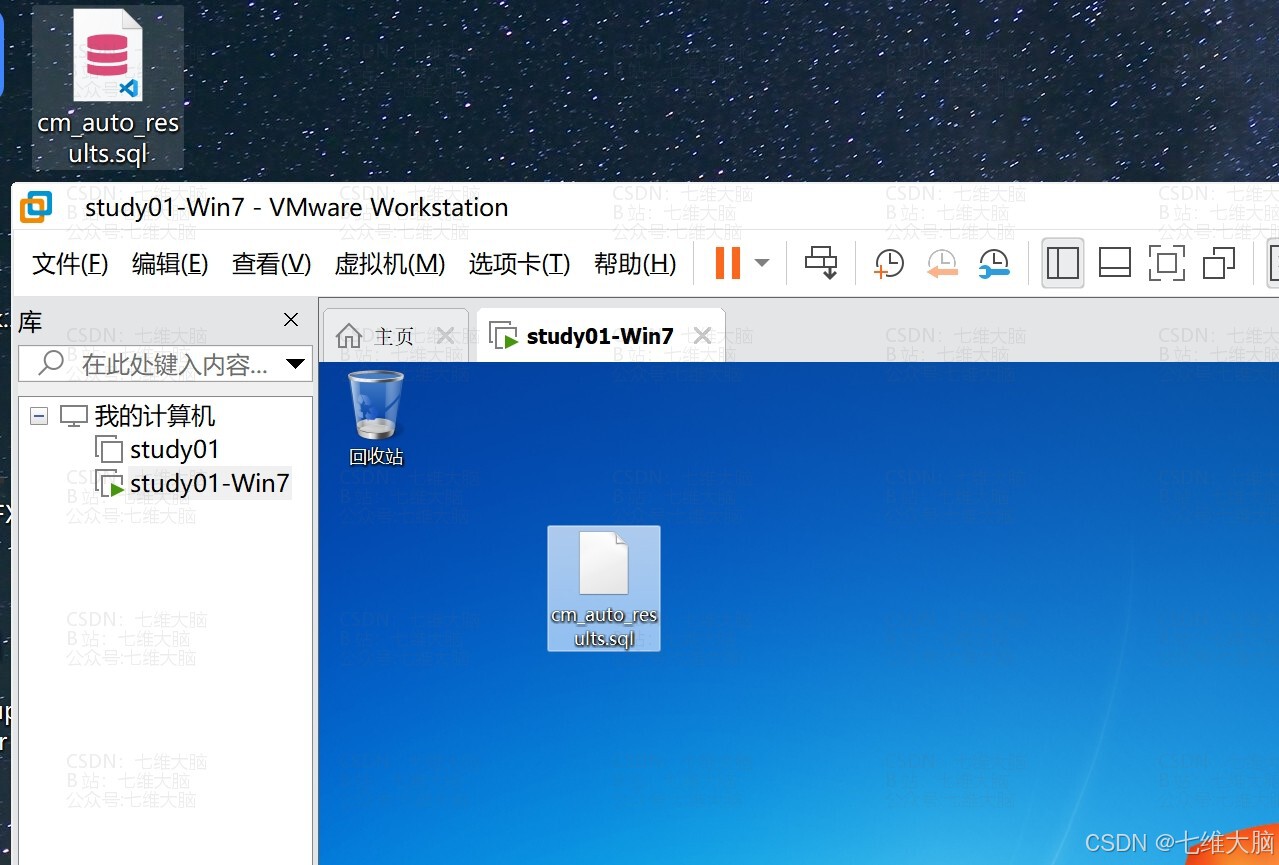Image resolution: width=1279 pixels, height=865 pixels.
Task: Click the magnifier icon in library search
Action: pos(51,363)
